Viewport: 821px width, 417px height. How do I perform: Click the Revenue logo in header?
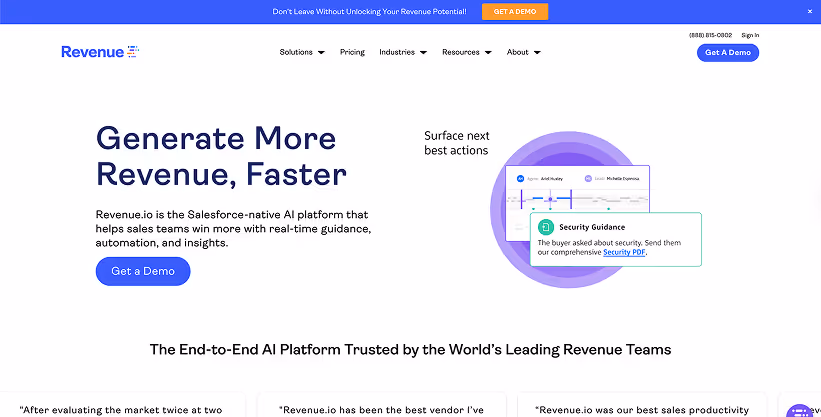point(100,51)
